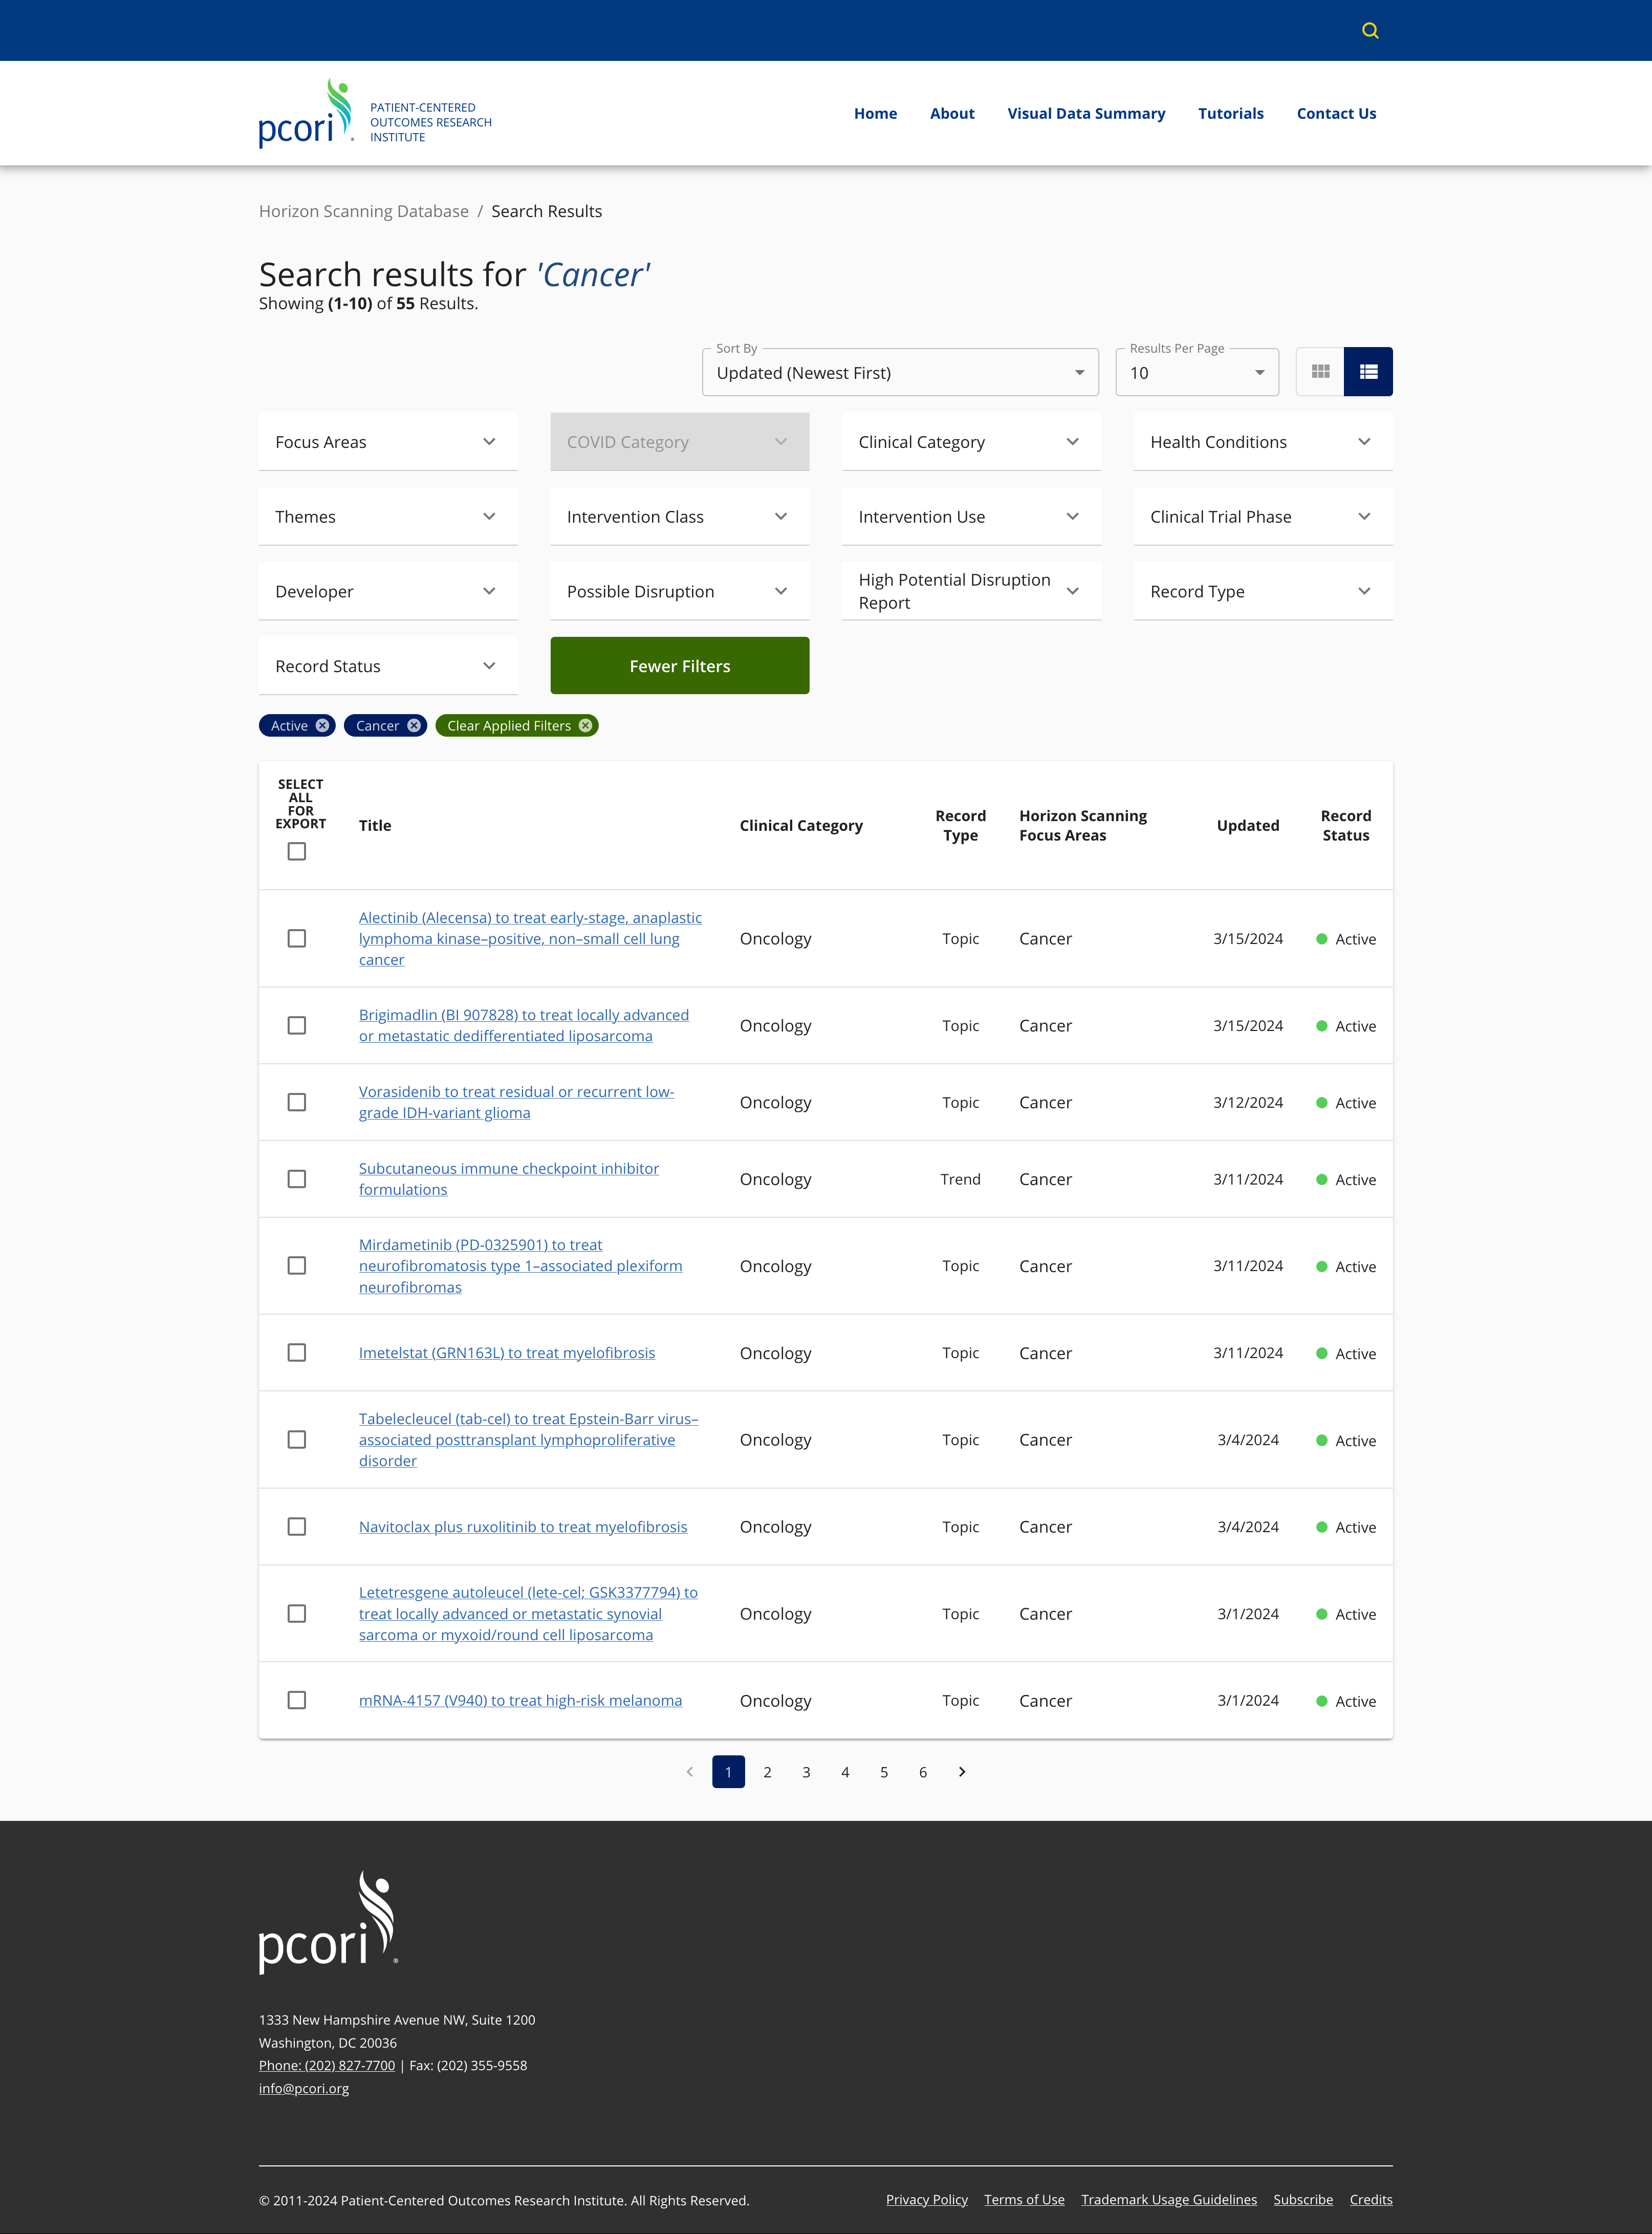
Task: Go to results page 3
Action: pos(806,1772)
